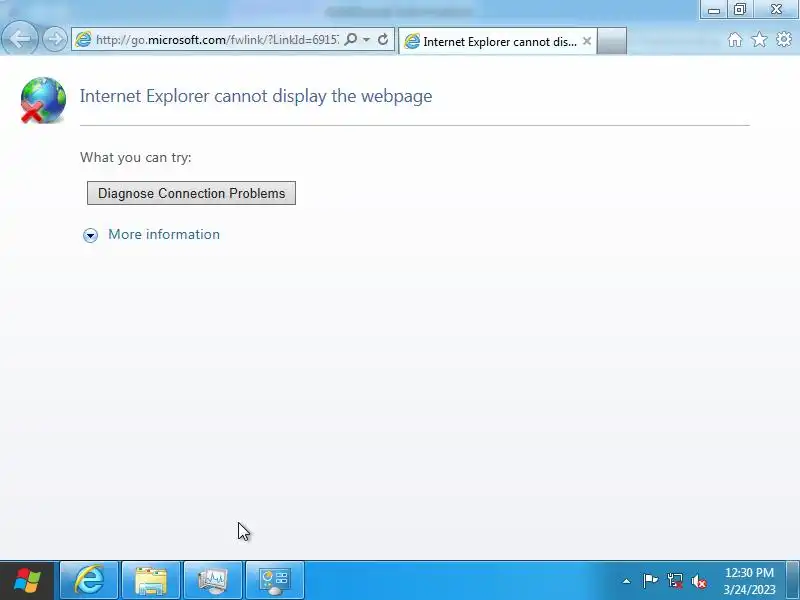Image resolution: width=800 pixels, height=600 pixels.
Task: Open Windows Explorer from taskbar
Action: [151, 580]
